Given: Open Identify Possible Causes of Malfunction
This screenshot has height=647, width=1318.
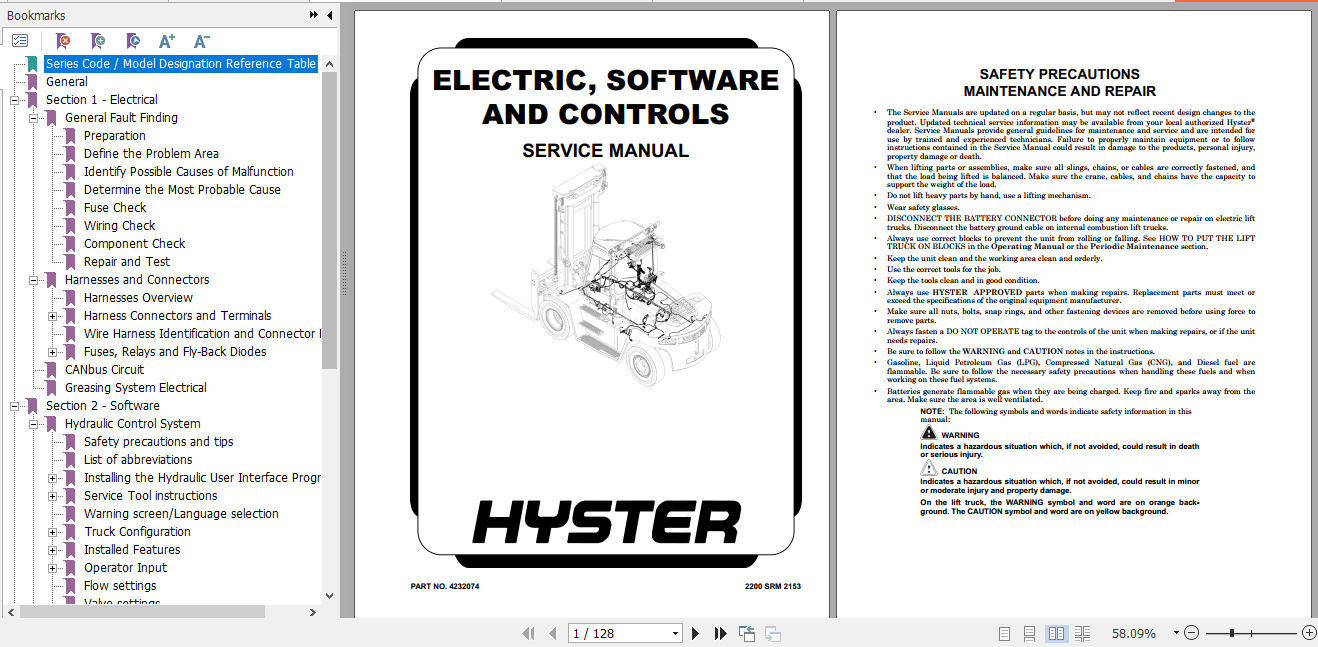Looking at the screenshot, I should (x=189, y=172).
